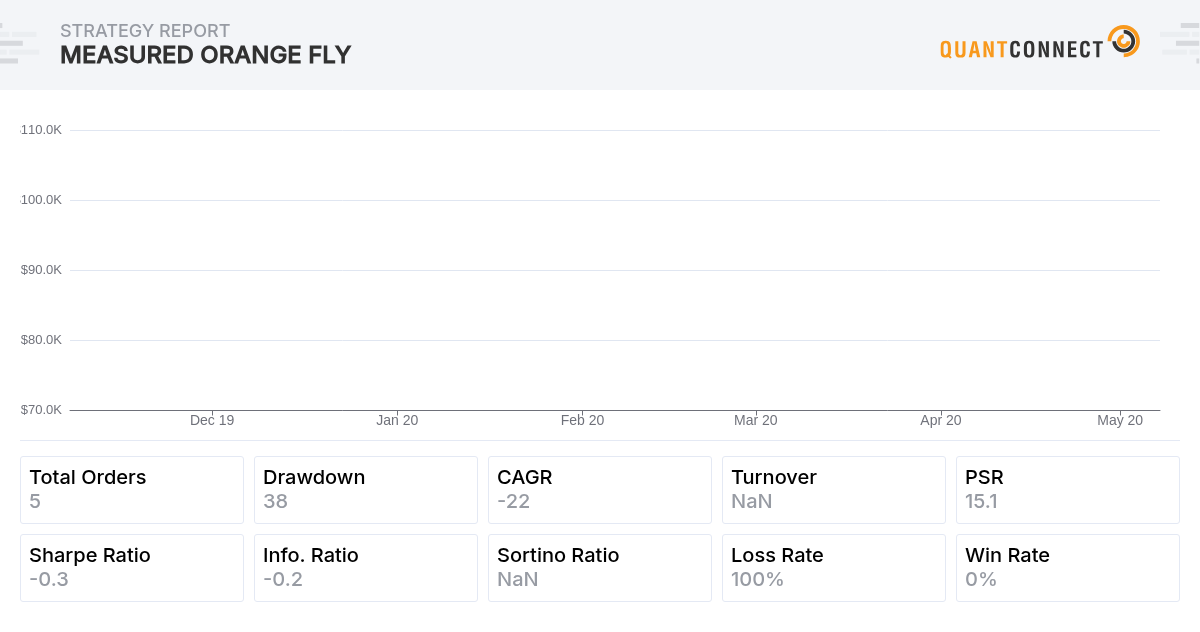Click the MEASURED ORANGE FLY title

click(x=206, y=55)
